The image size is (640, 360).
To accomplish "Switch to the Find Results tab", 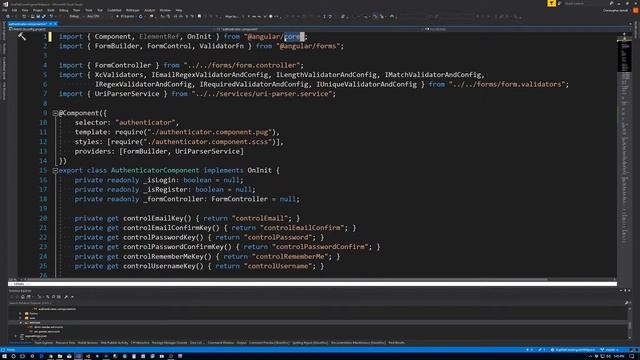I will tap(397, 343).
